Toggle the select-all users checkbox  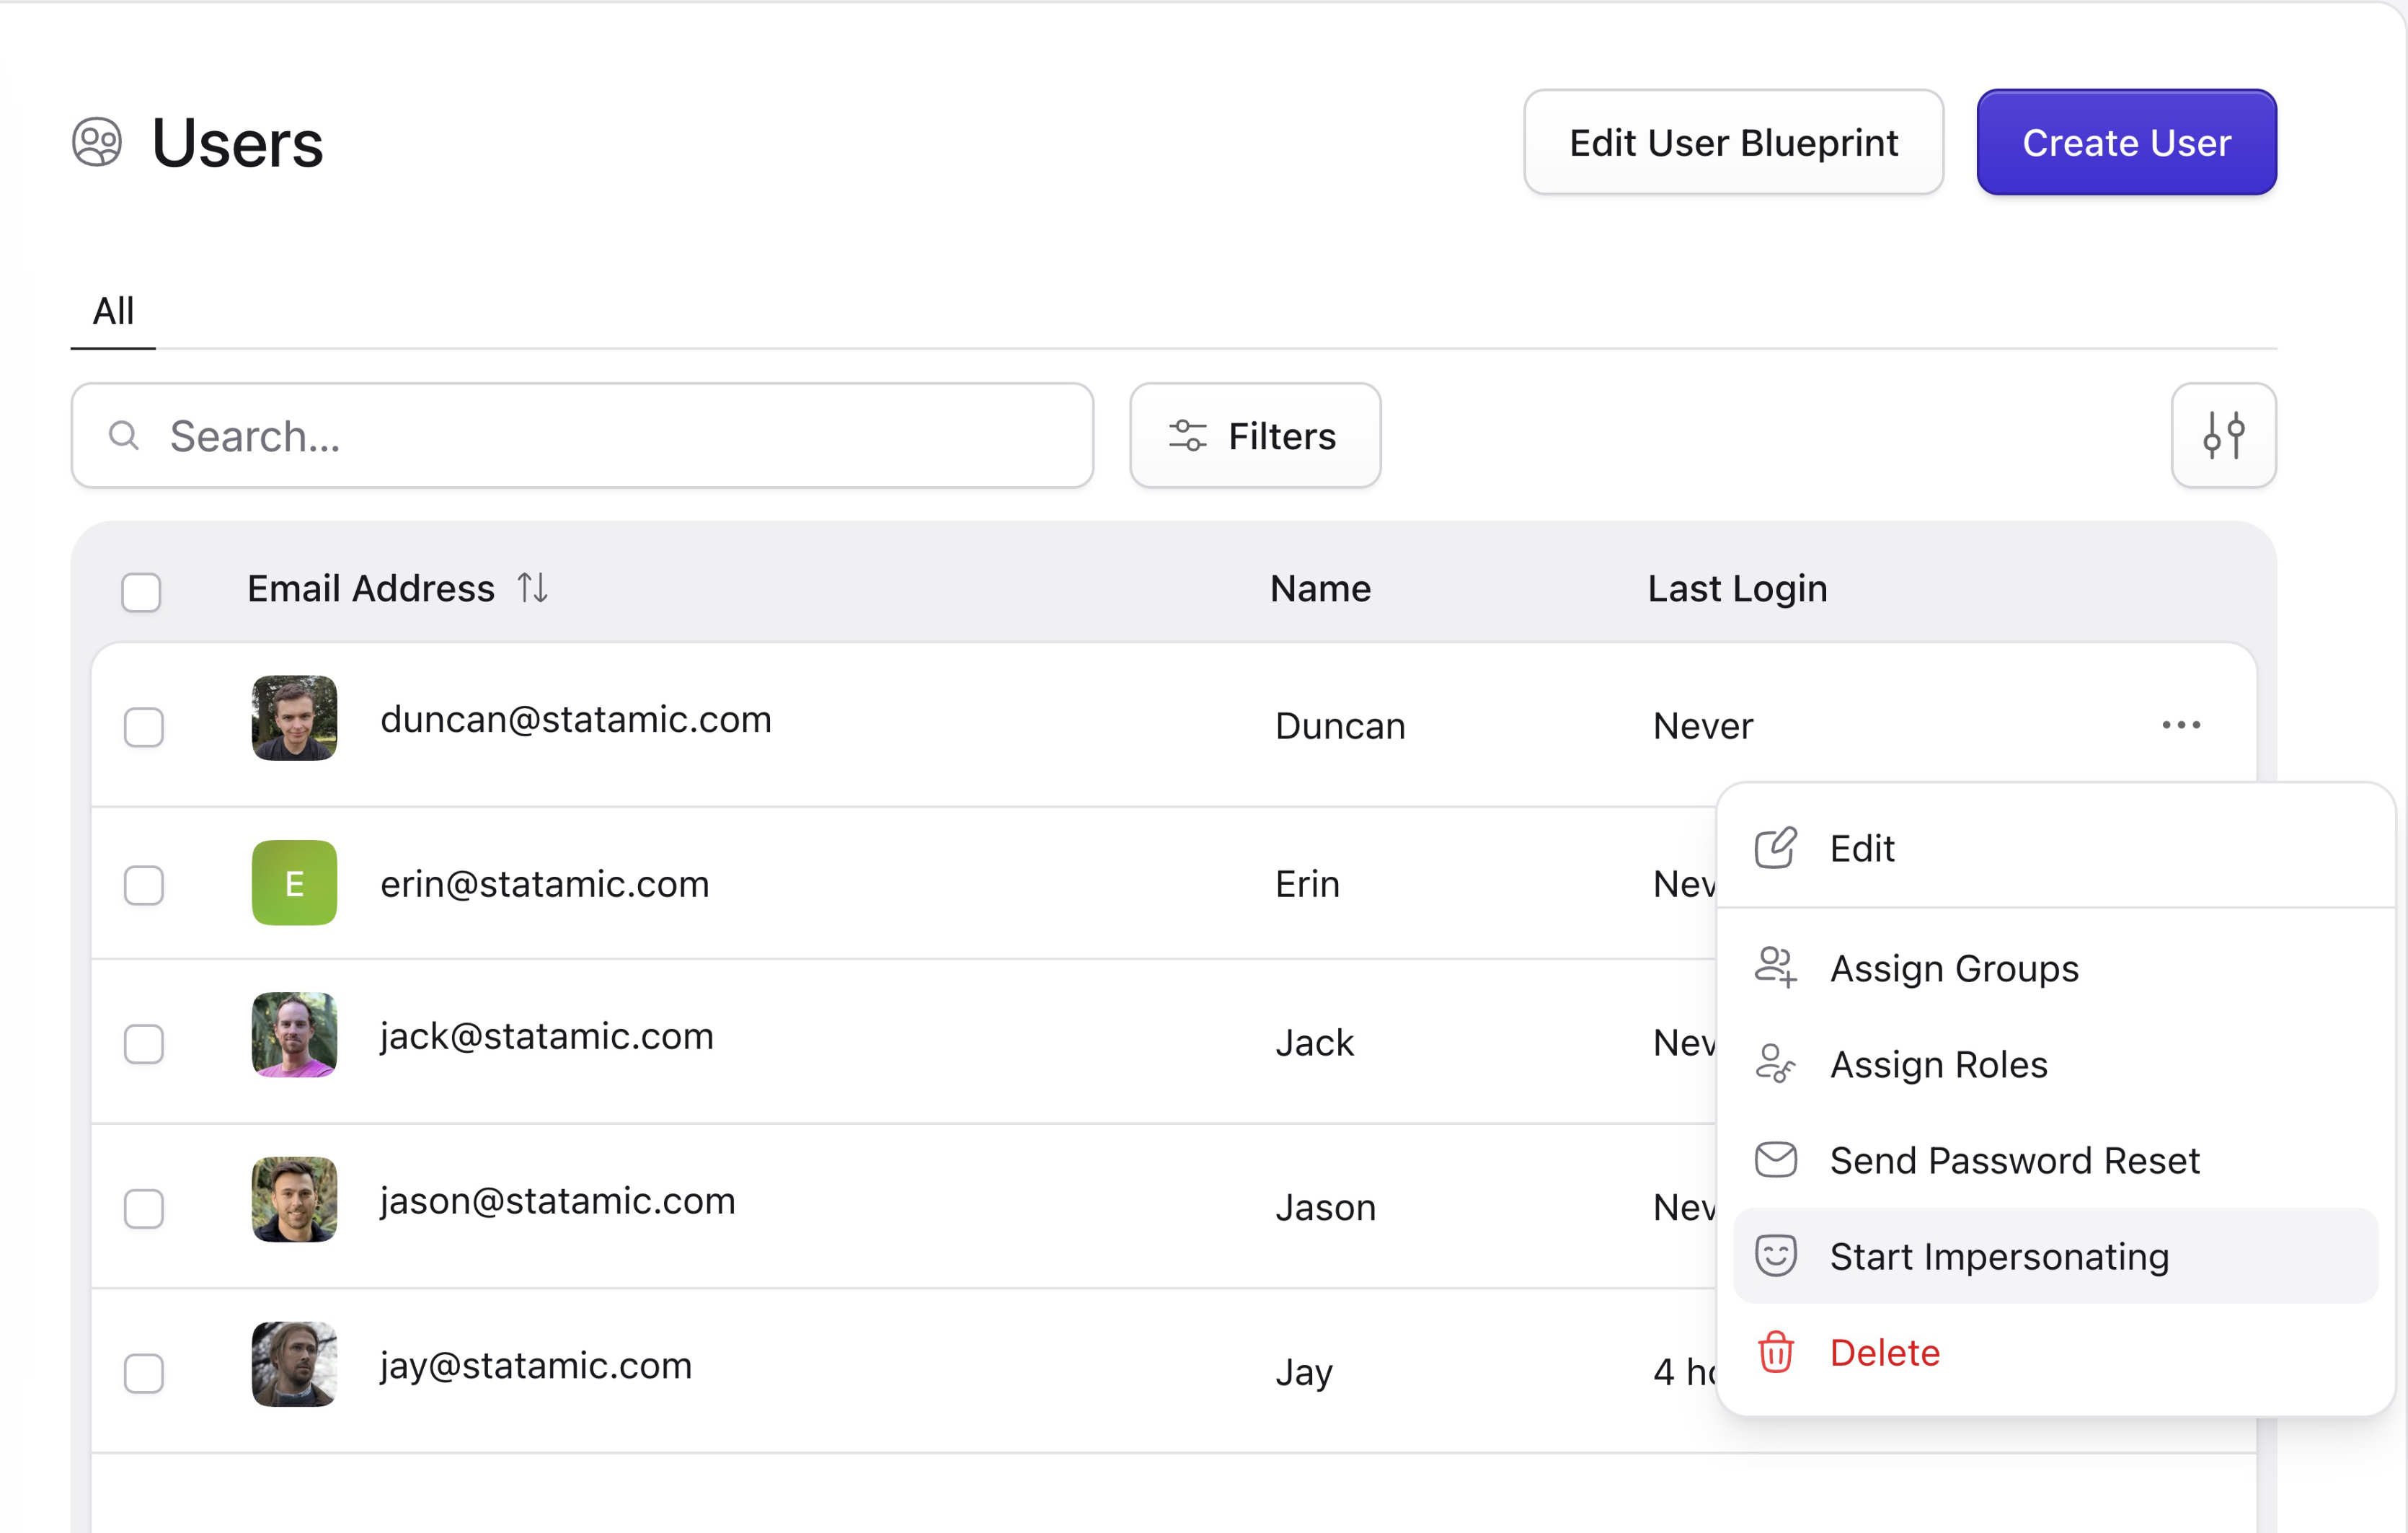coord(141,592)
